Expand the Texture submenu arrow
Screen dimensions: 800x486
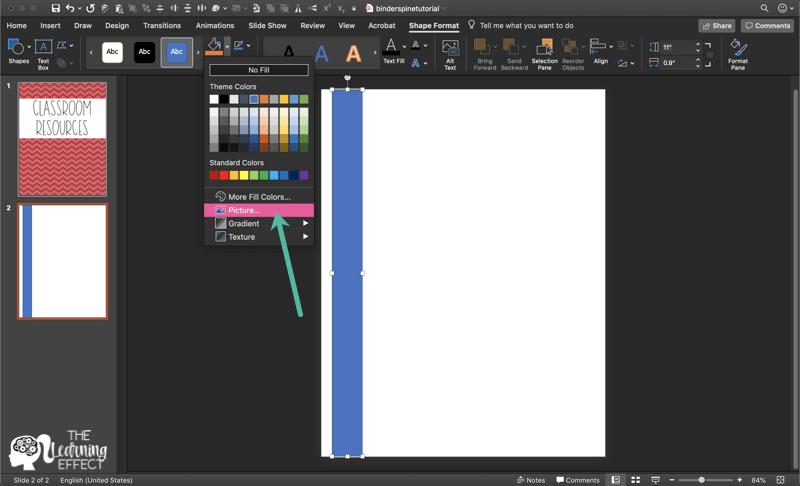point(305,237)
